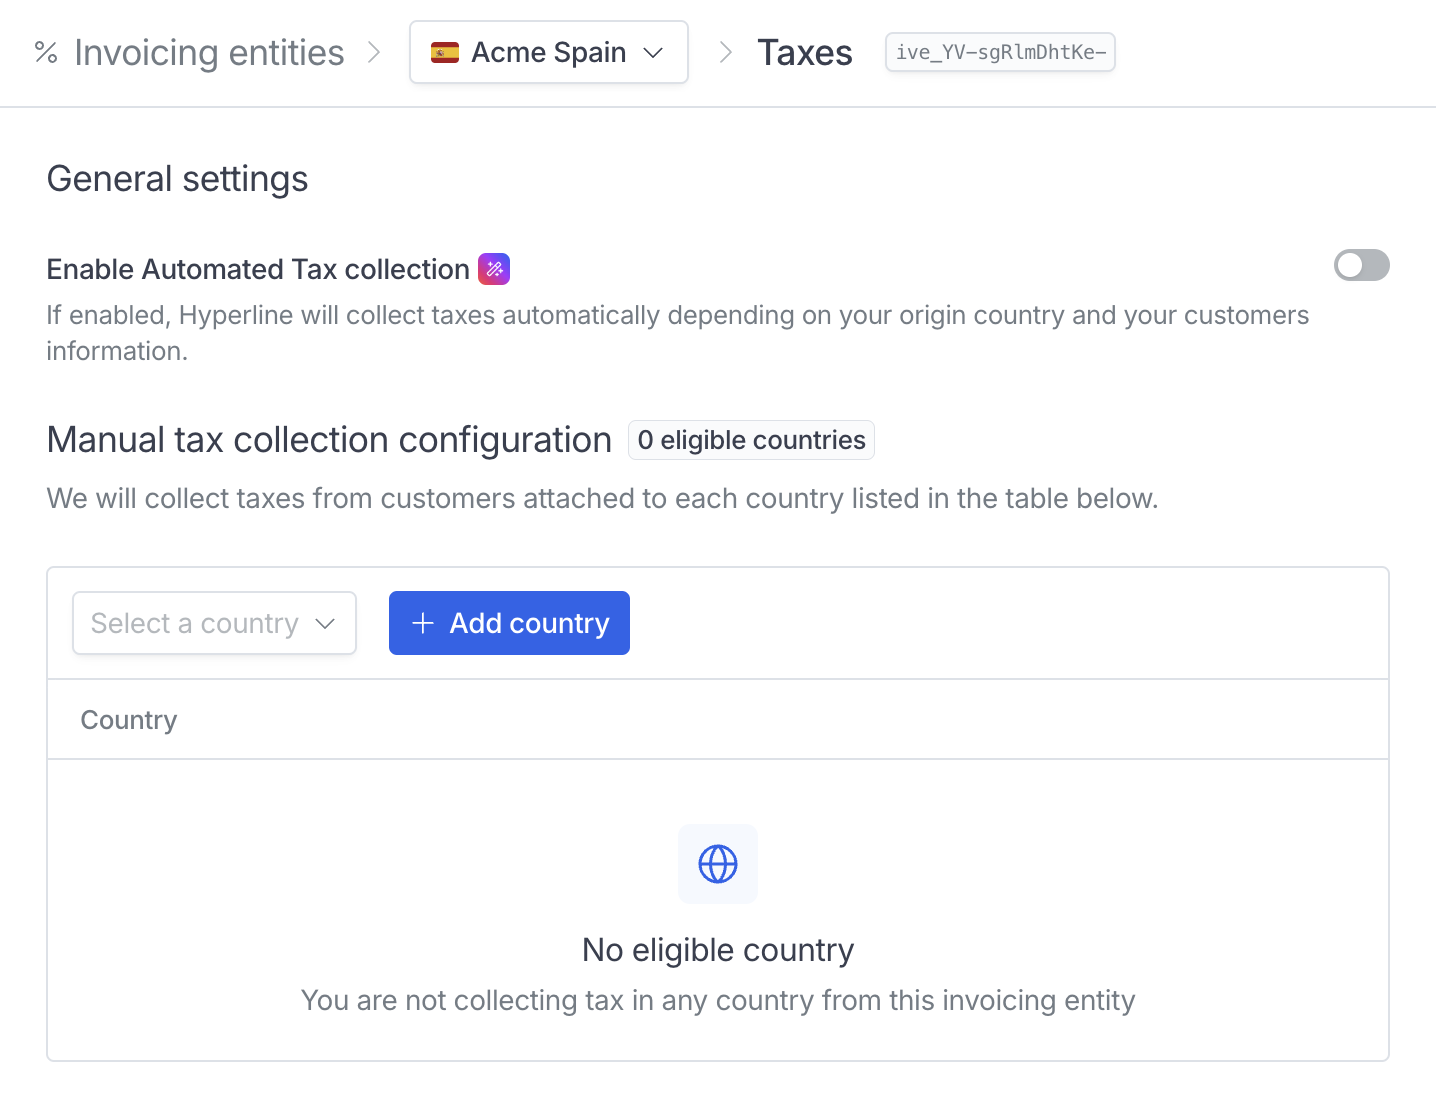Open the Select a country dropdown
Screen dimensions: 1436x1110
(x=214, y=623)
